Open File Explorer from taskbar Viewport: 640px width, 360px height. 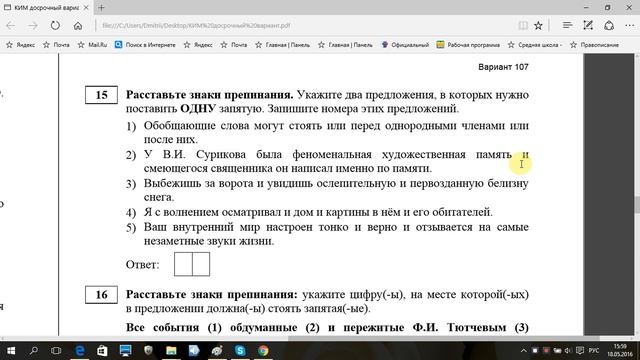click(171, 351)
